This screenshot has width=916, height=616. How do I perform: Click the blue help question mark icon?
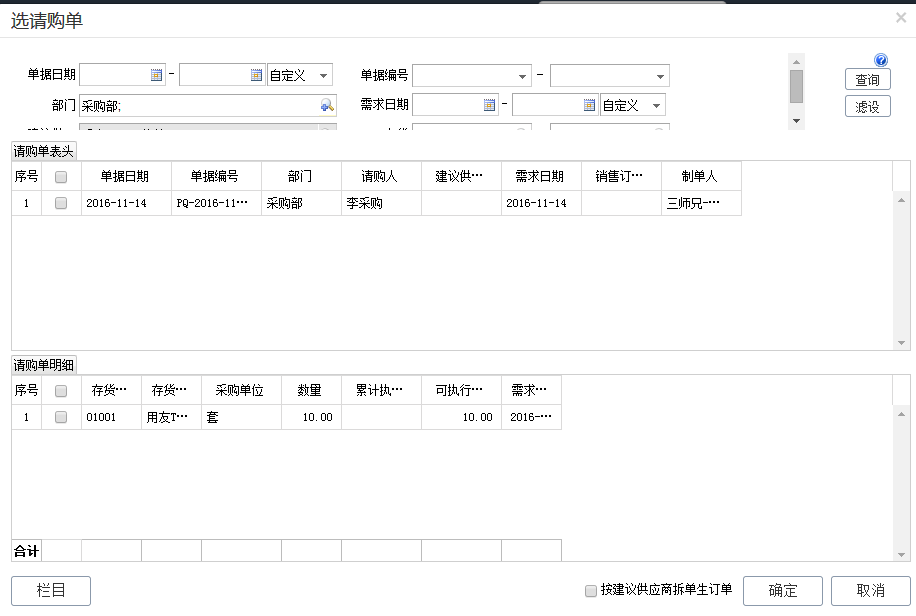point(881,60)
